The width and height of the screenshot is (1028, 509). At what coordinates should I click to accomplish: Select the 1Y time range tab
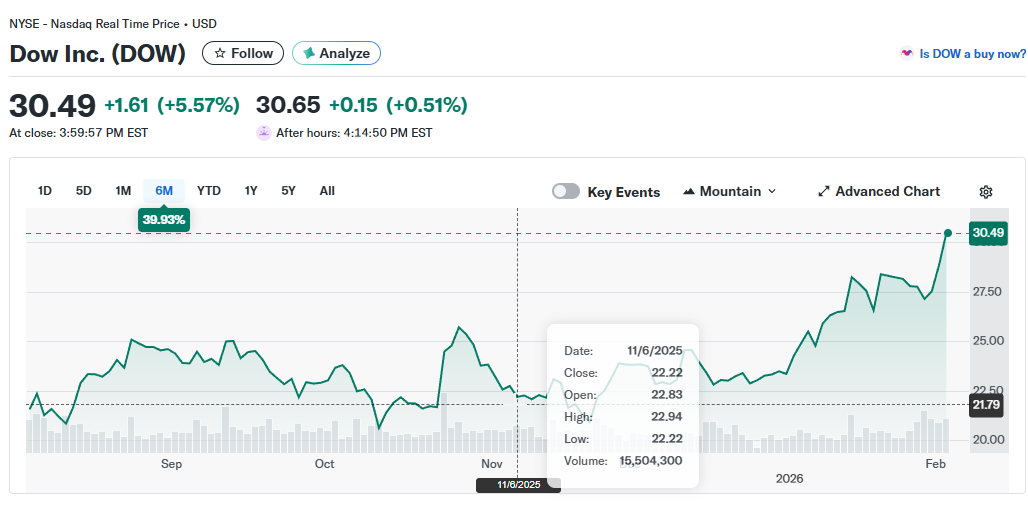pyautogui.click(x=251, y=191)
